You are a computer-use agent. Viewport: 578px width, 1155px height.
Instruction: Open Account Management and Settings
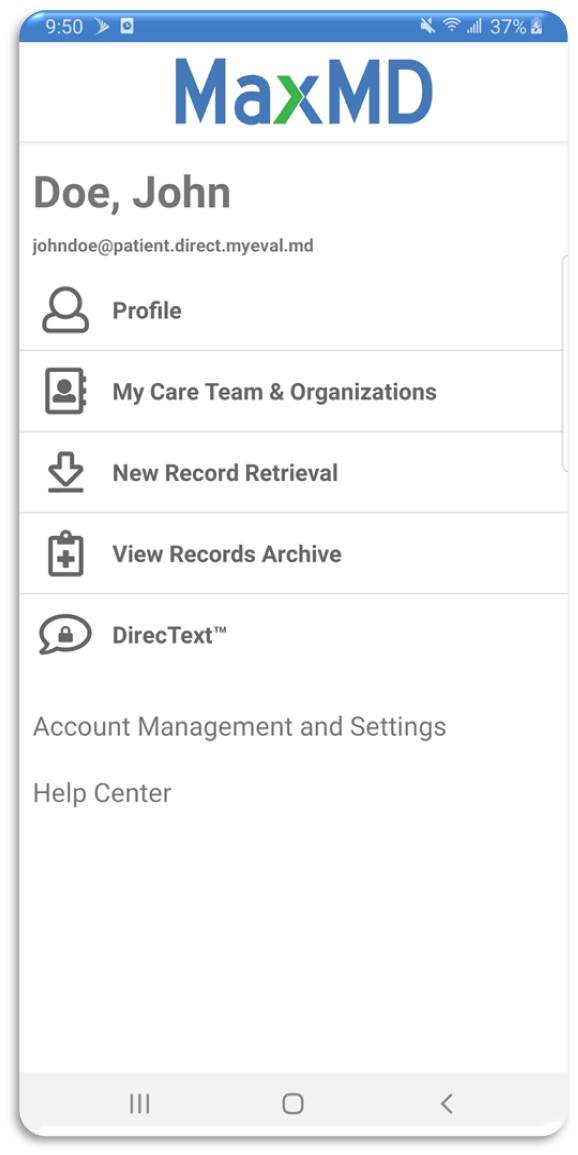click(239, 727)
